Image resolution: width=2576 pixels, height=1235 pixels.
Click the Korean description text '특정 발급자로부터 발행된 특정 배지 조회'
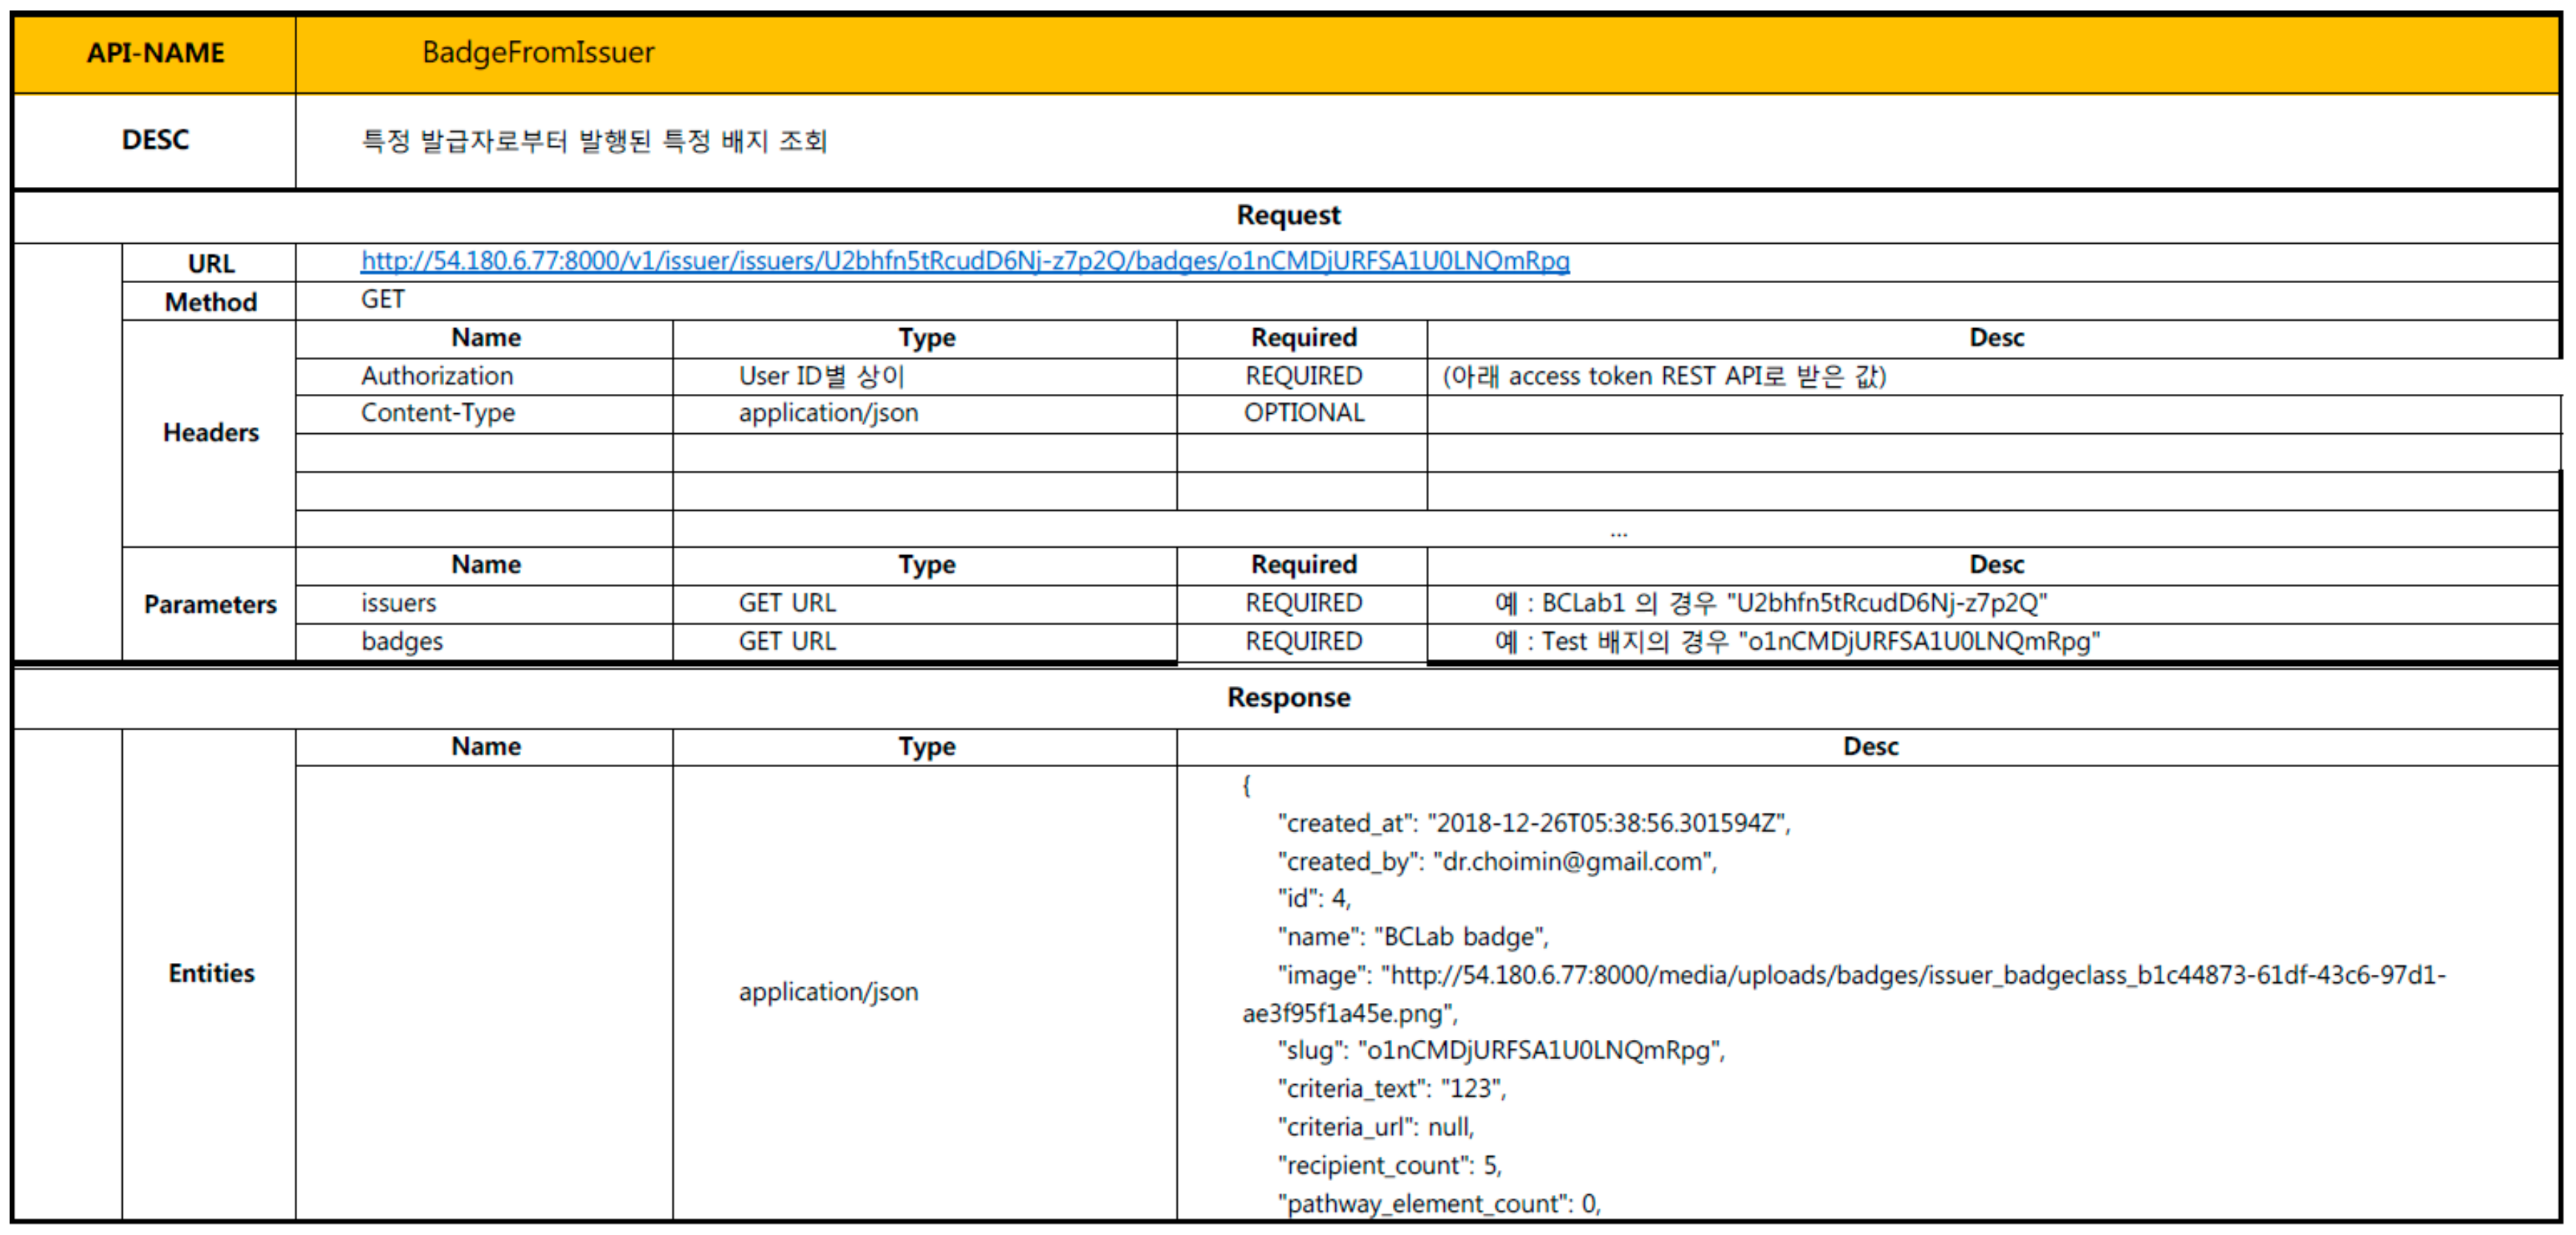click(x=594, y=141)
